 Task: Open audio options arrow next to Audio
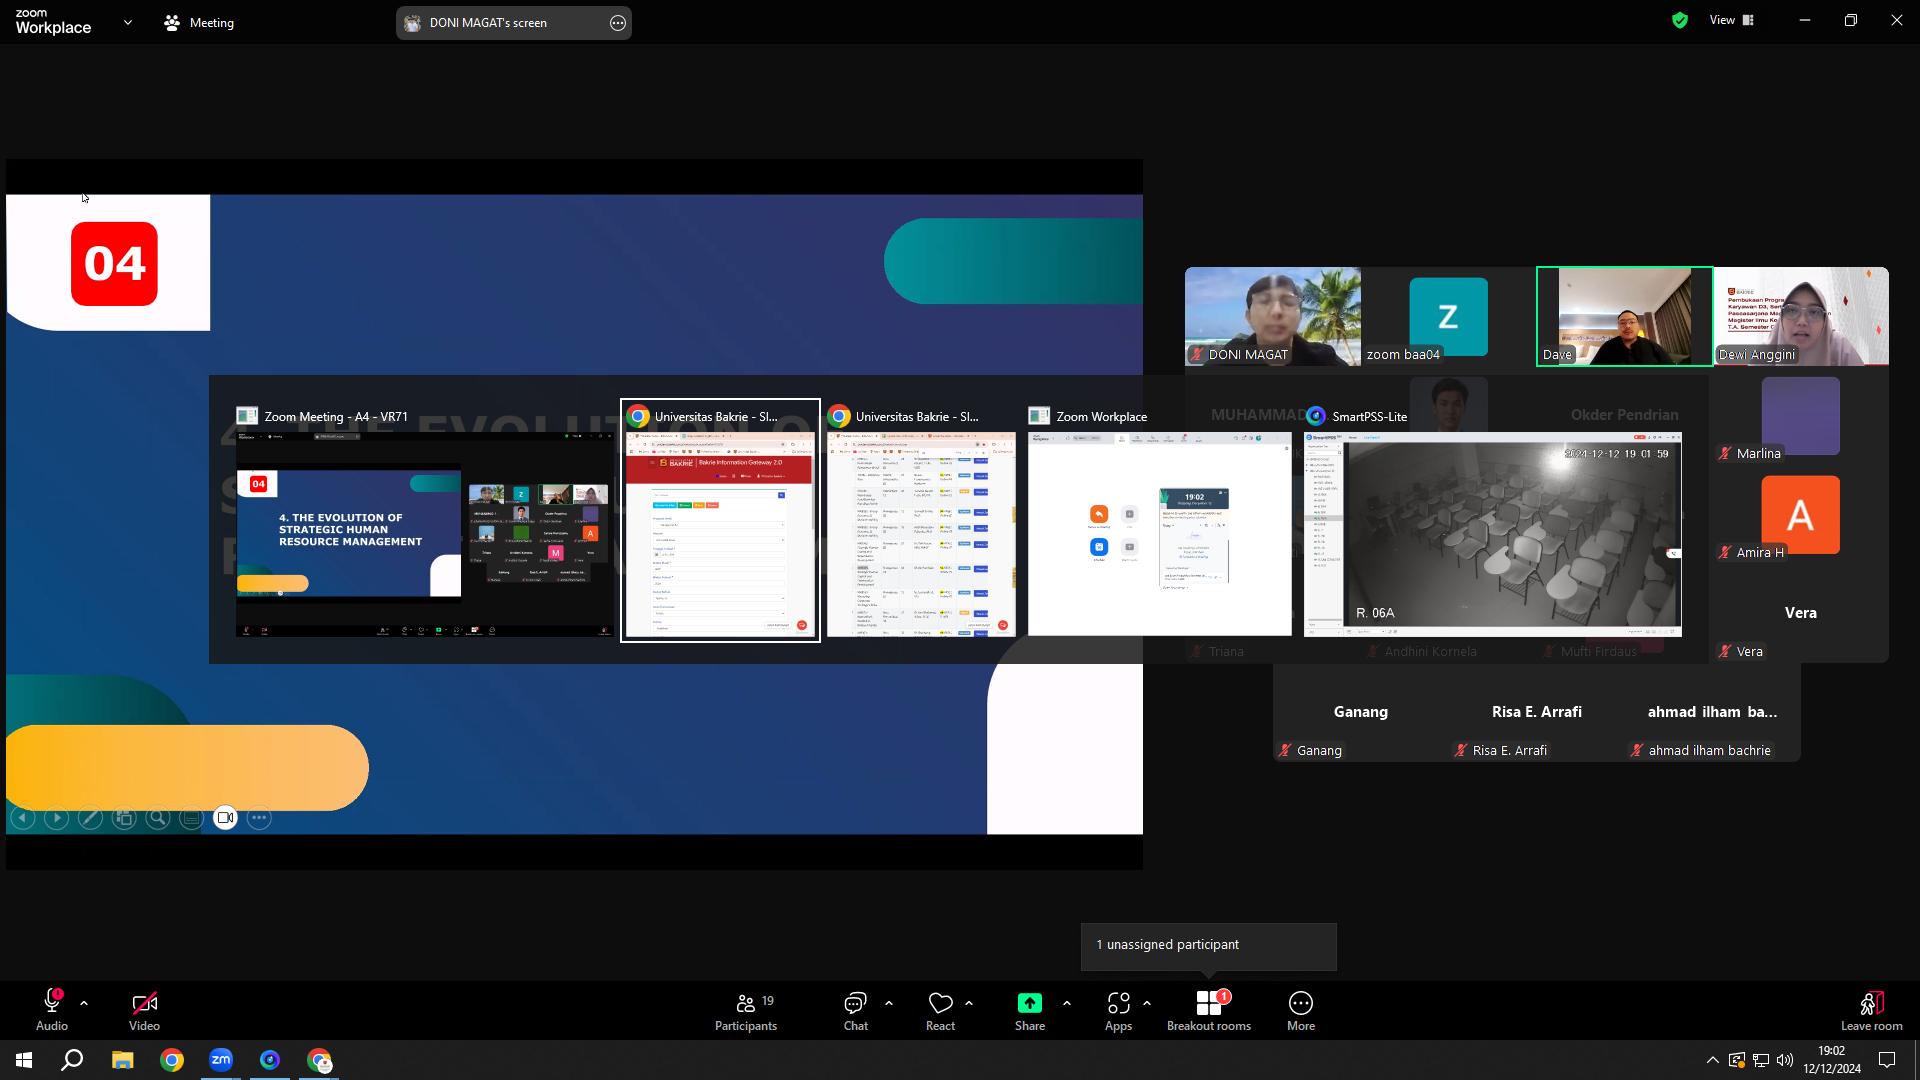[x=84, y=1003]
